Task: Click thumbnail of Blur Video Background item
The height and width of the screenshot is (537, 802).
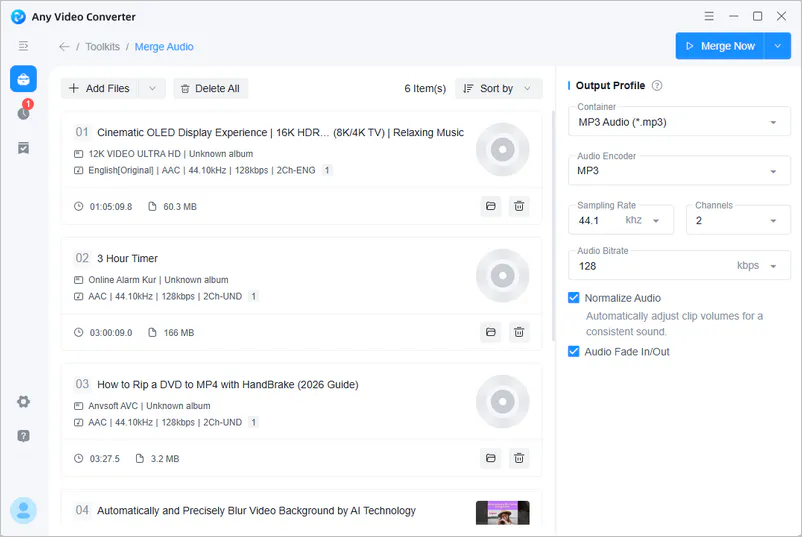Action: click(x=503, y=513)
